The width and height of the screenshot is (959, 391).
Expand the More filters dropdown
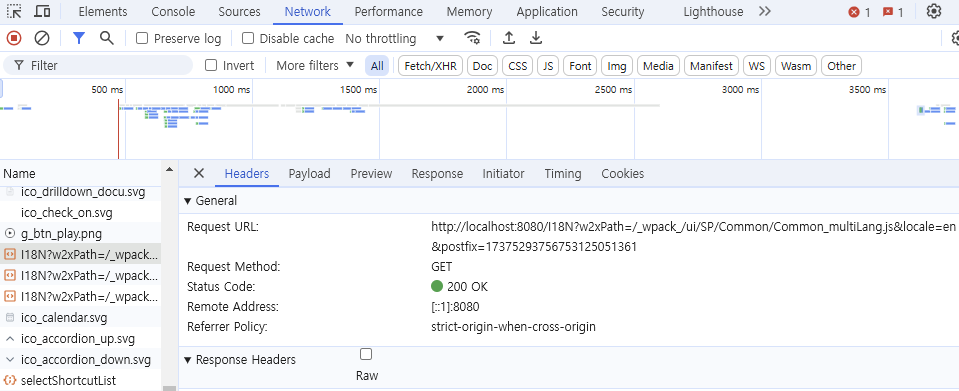click(x=315, y=65)
